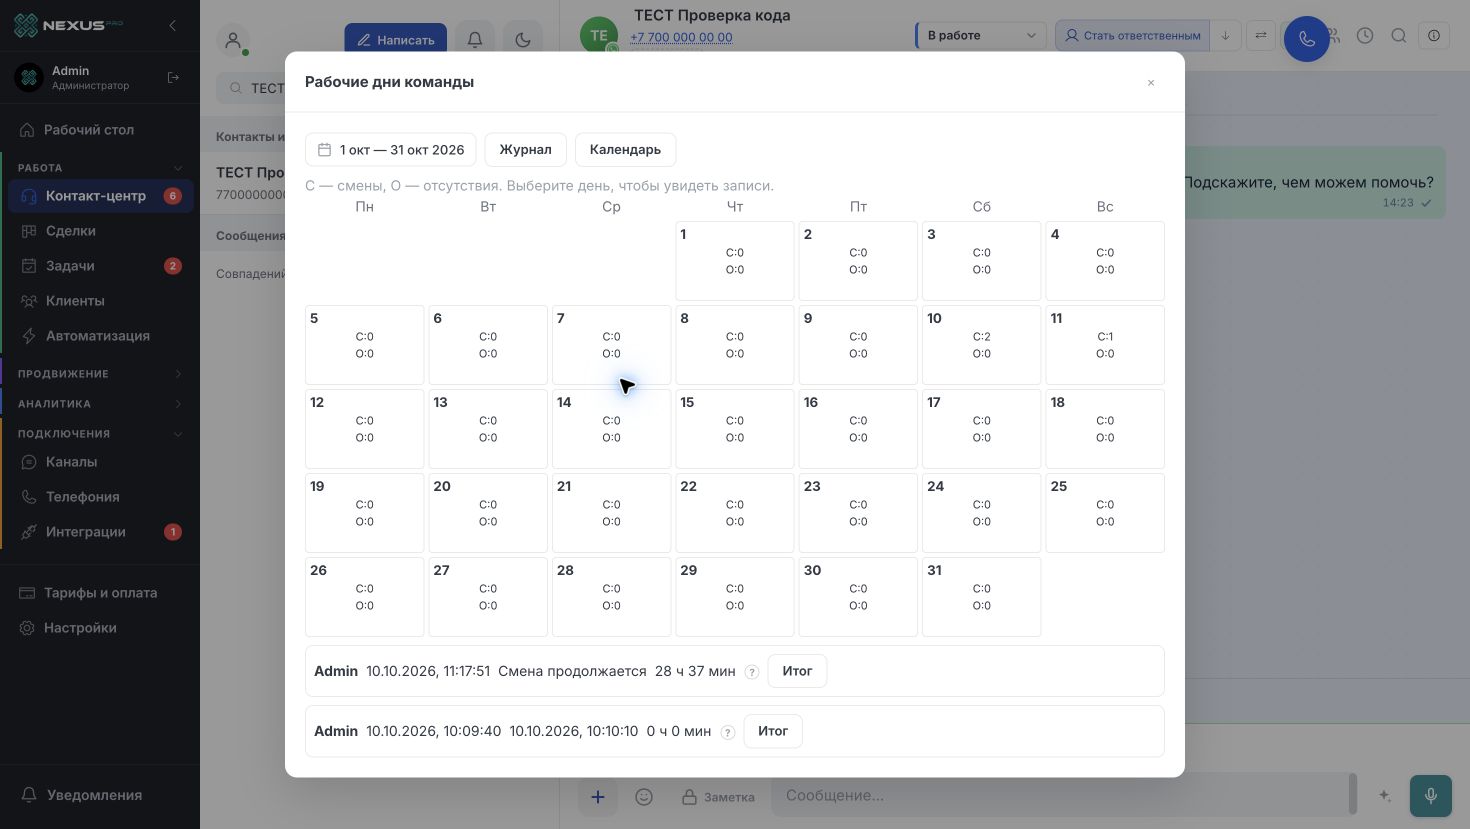Toggle the Заметка note mode
1470x829 pixels.
(x=718, y=797)
